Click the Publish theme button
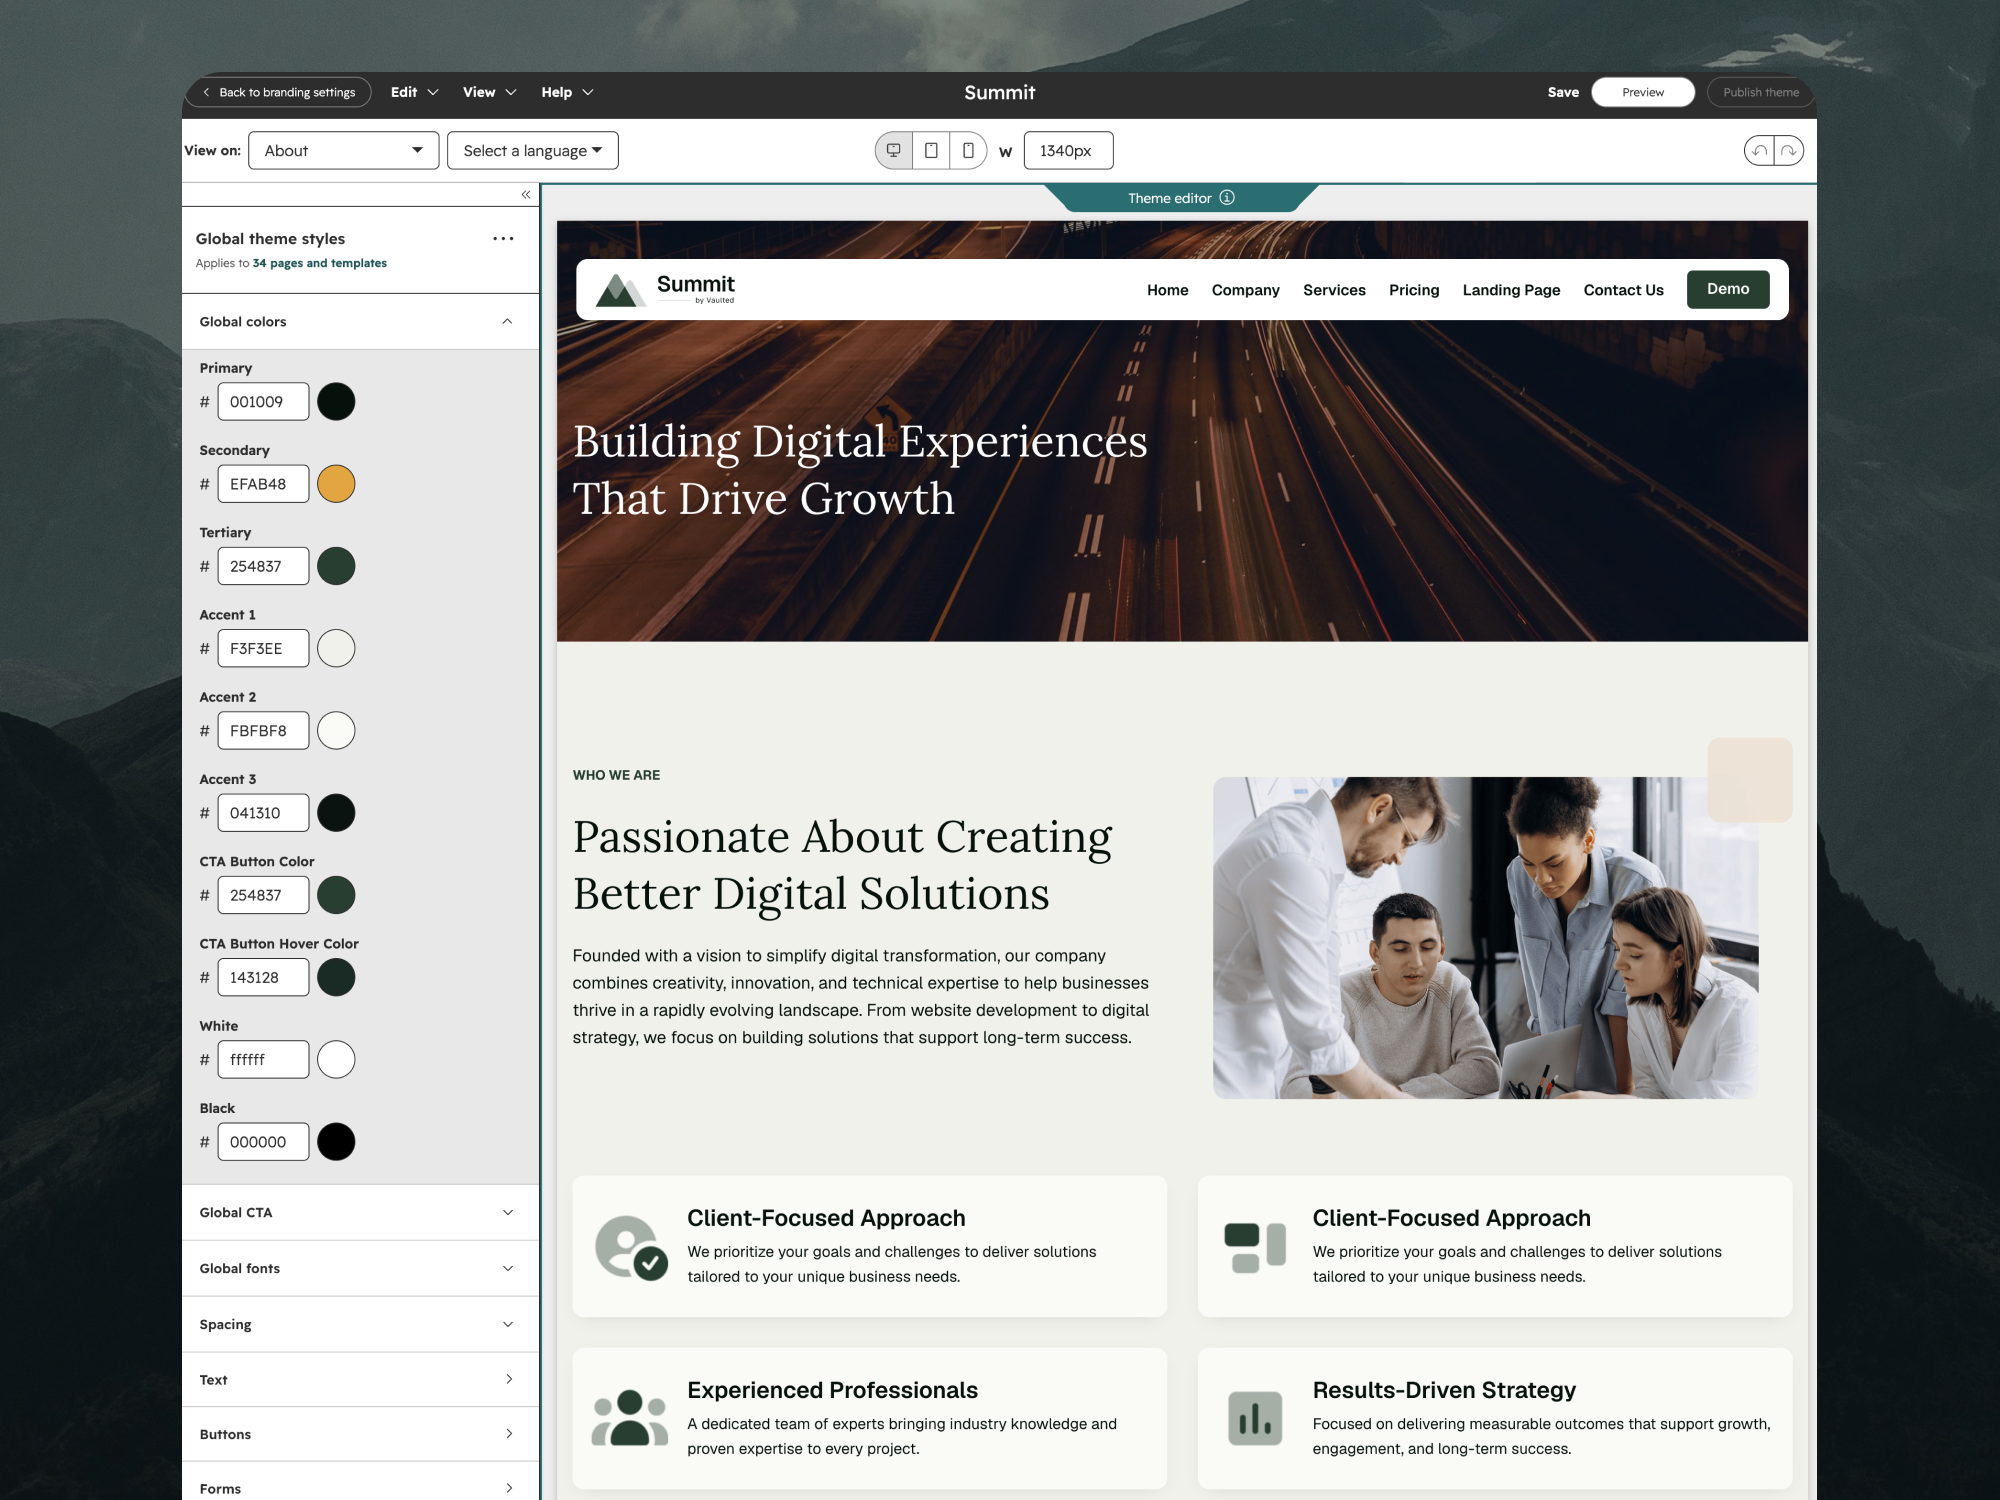2000x1500 pixels. [1760, 92]
